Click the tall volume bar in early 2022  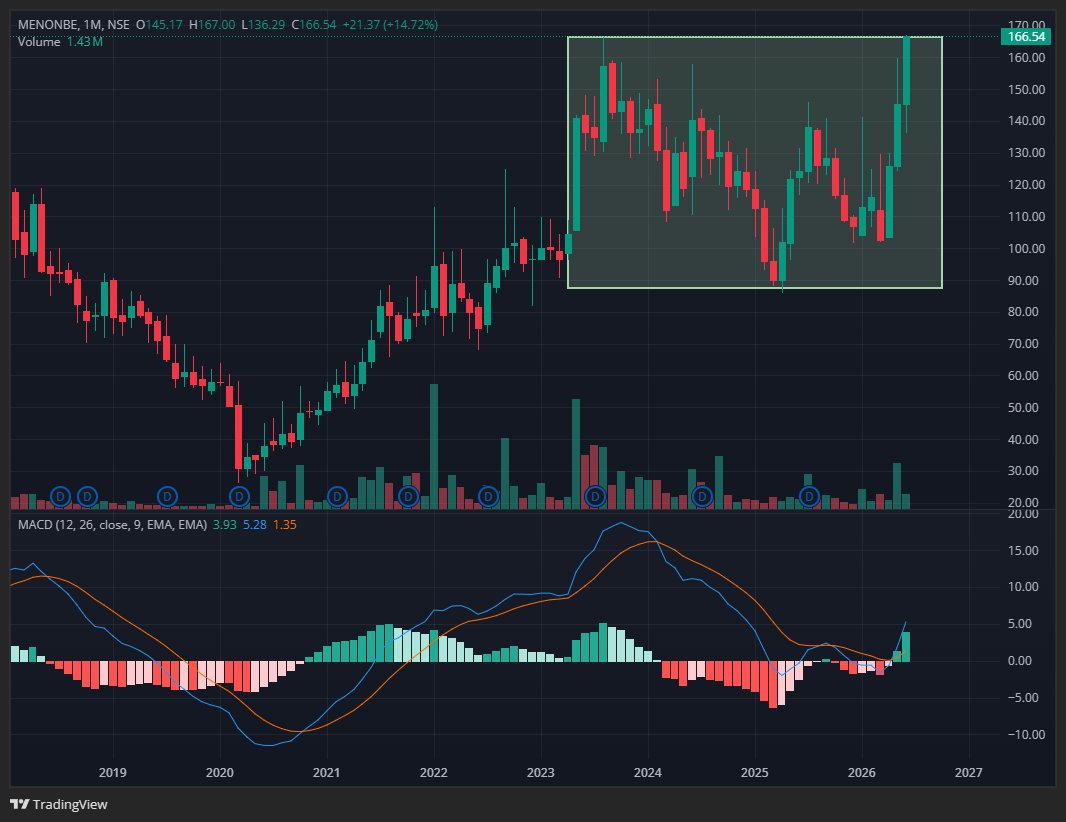point(434,447)
